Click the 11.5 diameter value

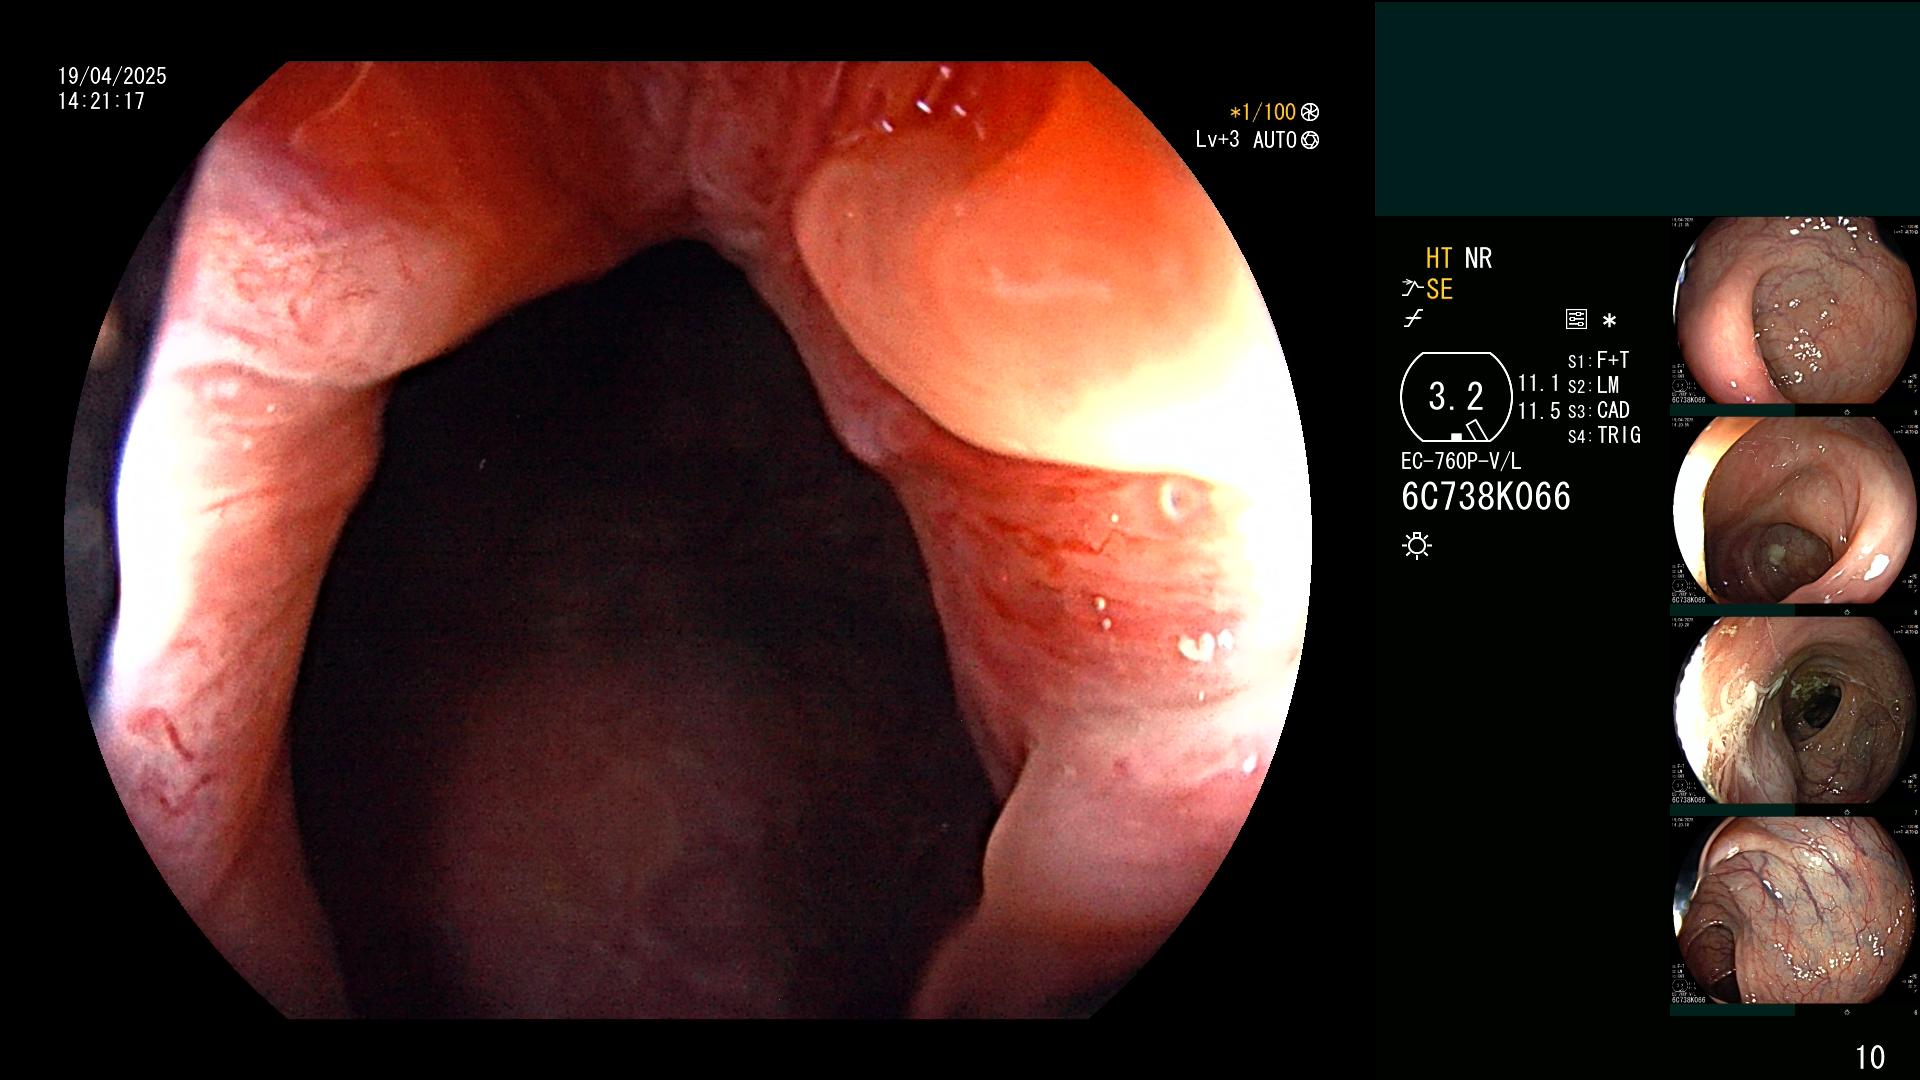pyautogui.click(x=1538, y=412)
